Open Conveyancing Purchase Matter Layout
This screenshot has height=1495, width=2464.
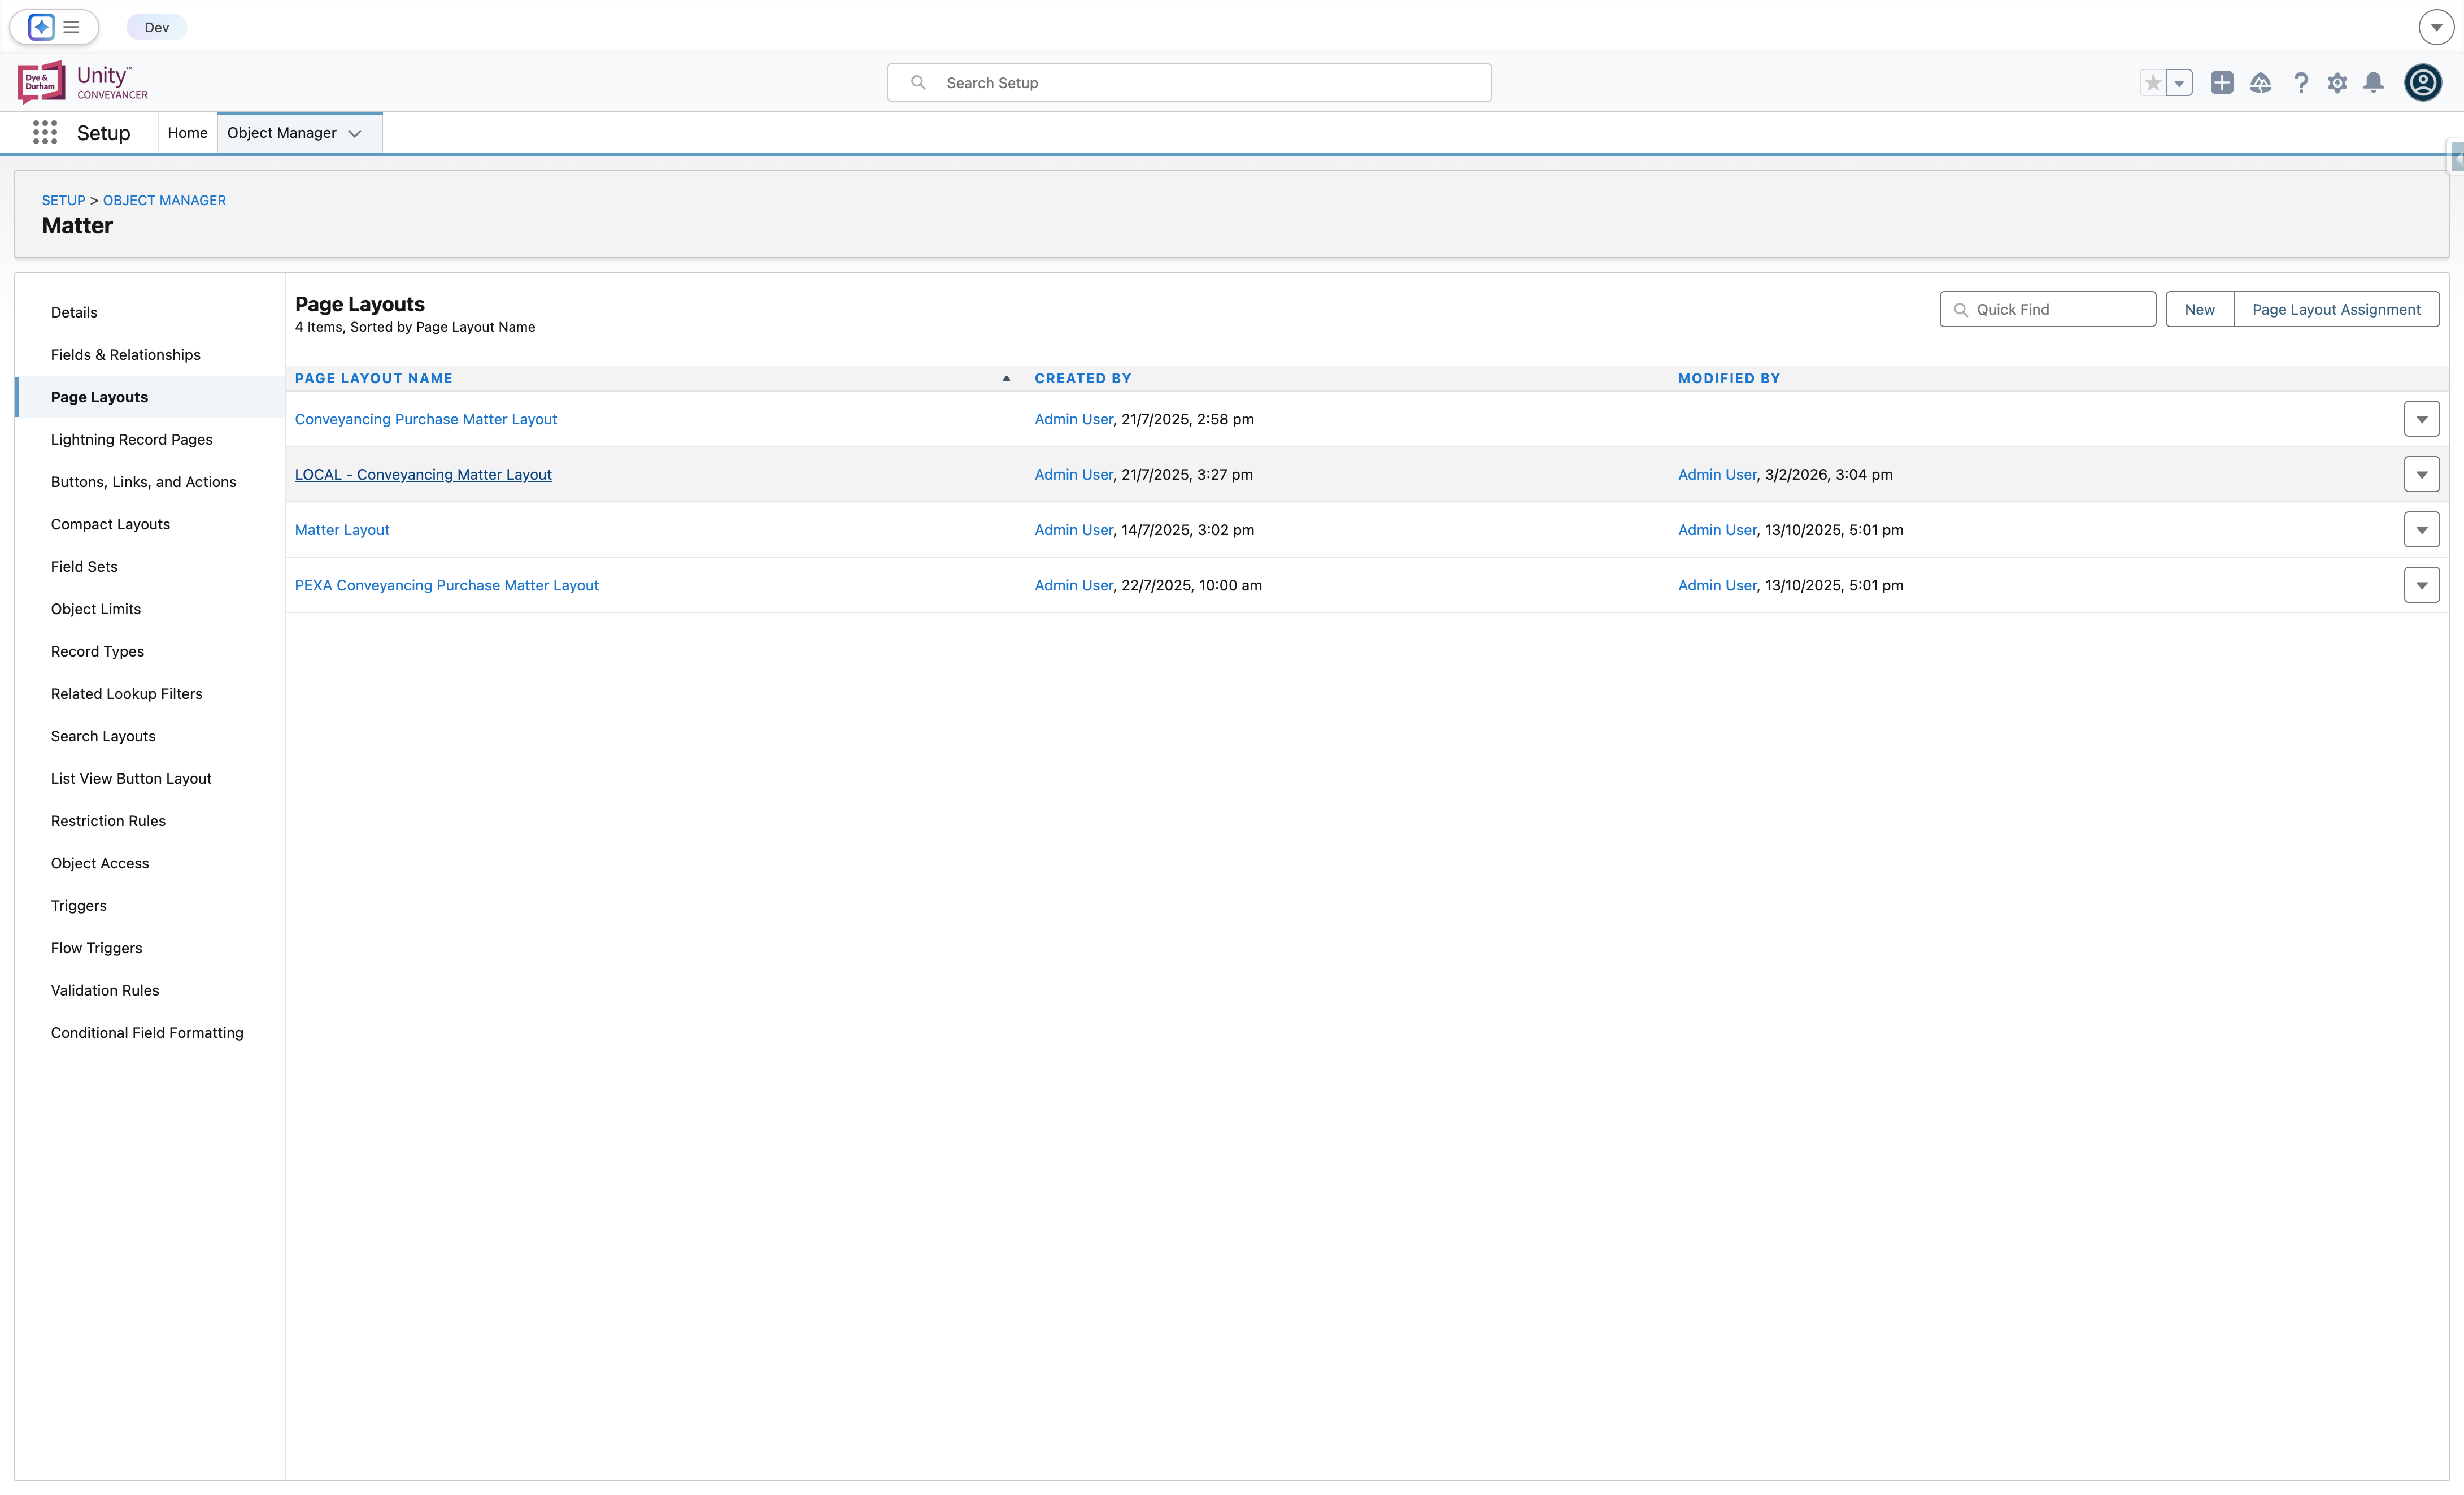point(425,419)
